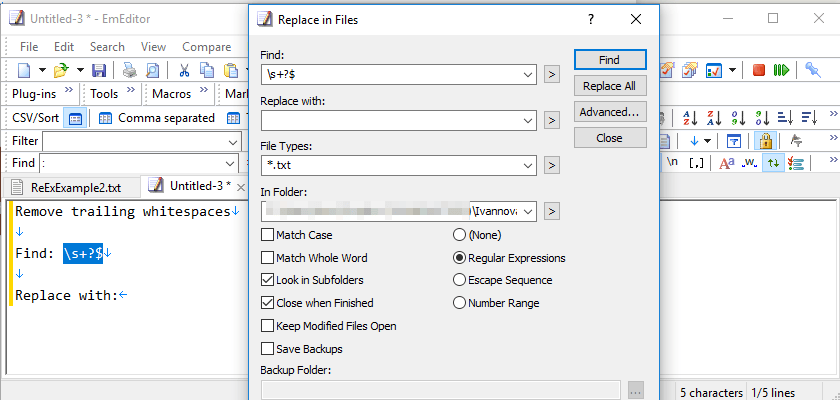Screen dimensions: 840x400
Task: Select the Number Range radio button
Action: 459,303
